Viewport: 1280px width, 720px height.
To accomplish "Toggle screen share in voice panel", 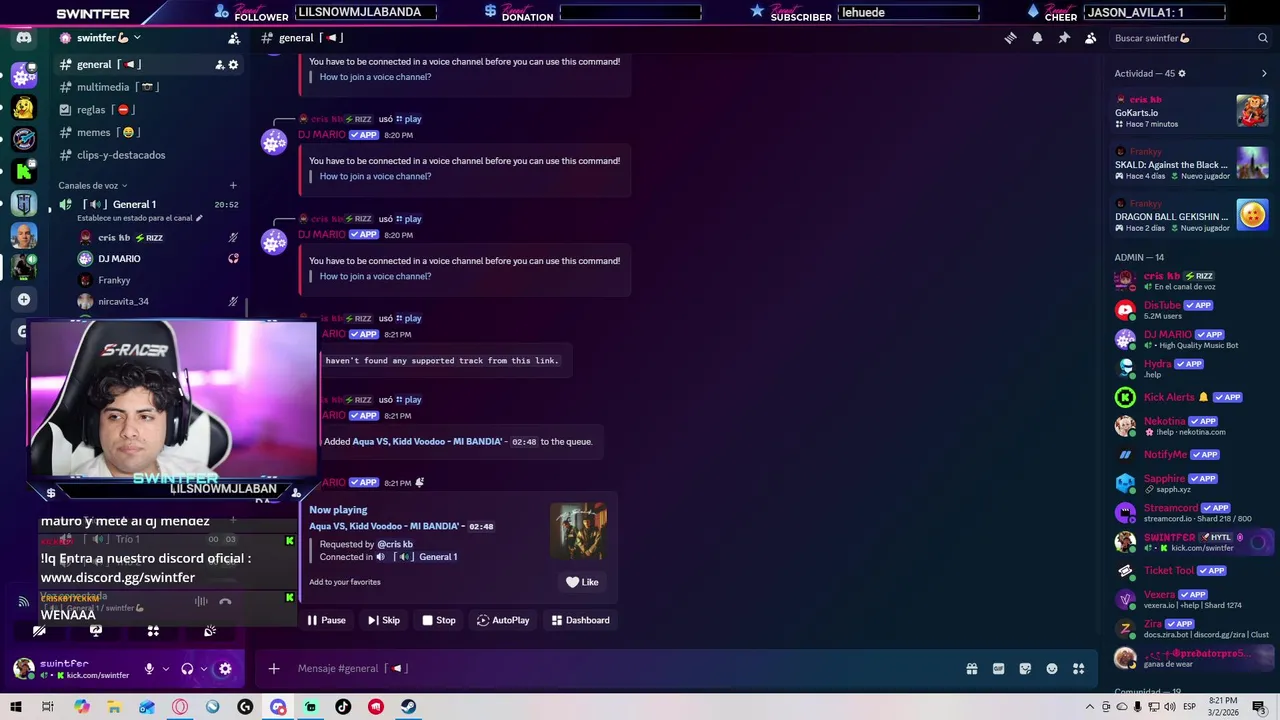I will pos(96,631).
